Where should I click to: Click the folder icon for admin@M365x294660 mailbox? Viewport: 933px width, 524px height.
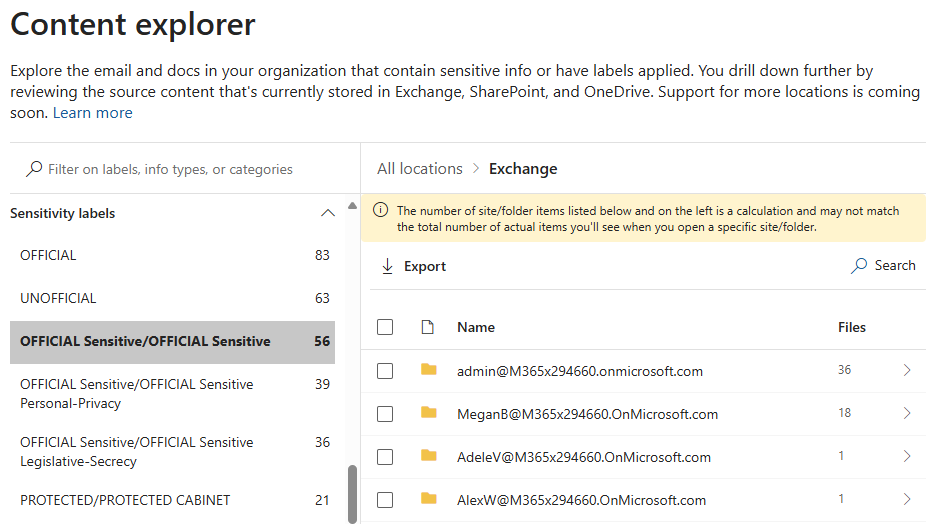pyautogui.click(x=428, y=370)
